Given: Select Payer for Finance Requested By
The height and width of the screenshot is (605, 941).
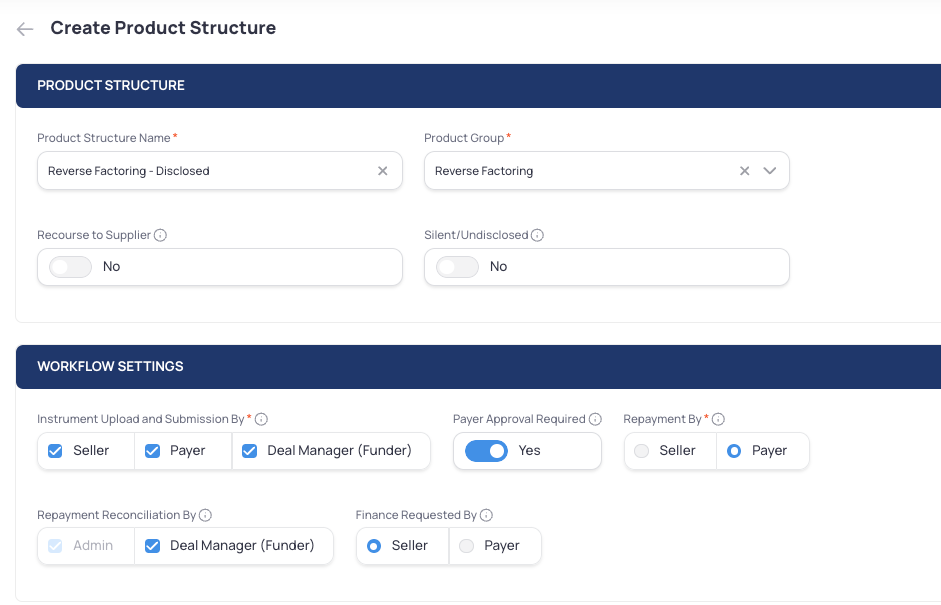Looking at the screenshot, I should coord(466,546).
